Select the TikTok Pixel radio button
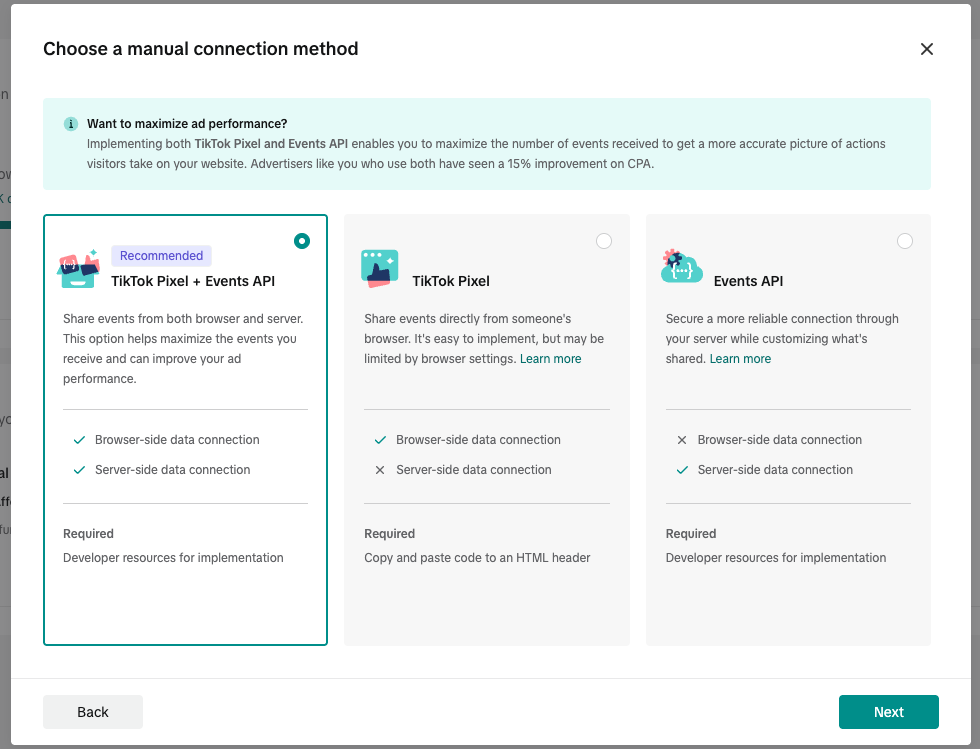 [x=604, y=241]
